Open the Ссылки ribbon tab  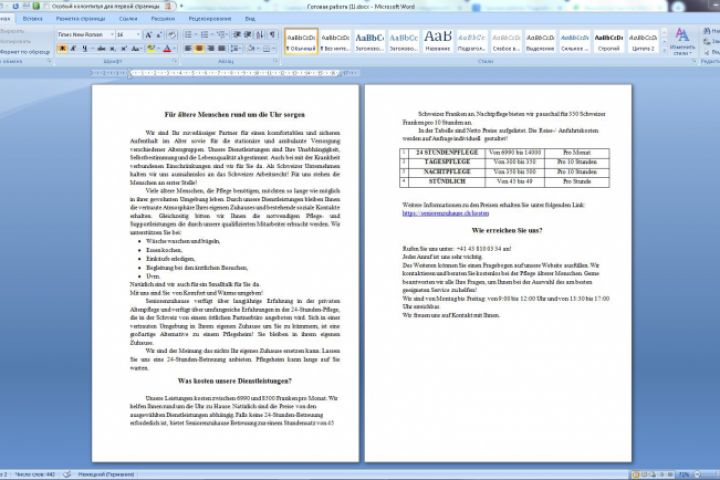pyautogui.click(x=128, y=19)
